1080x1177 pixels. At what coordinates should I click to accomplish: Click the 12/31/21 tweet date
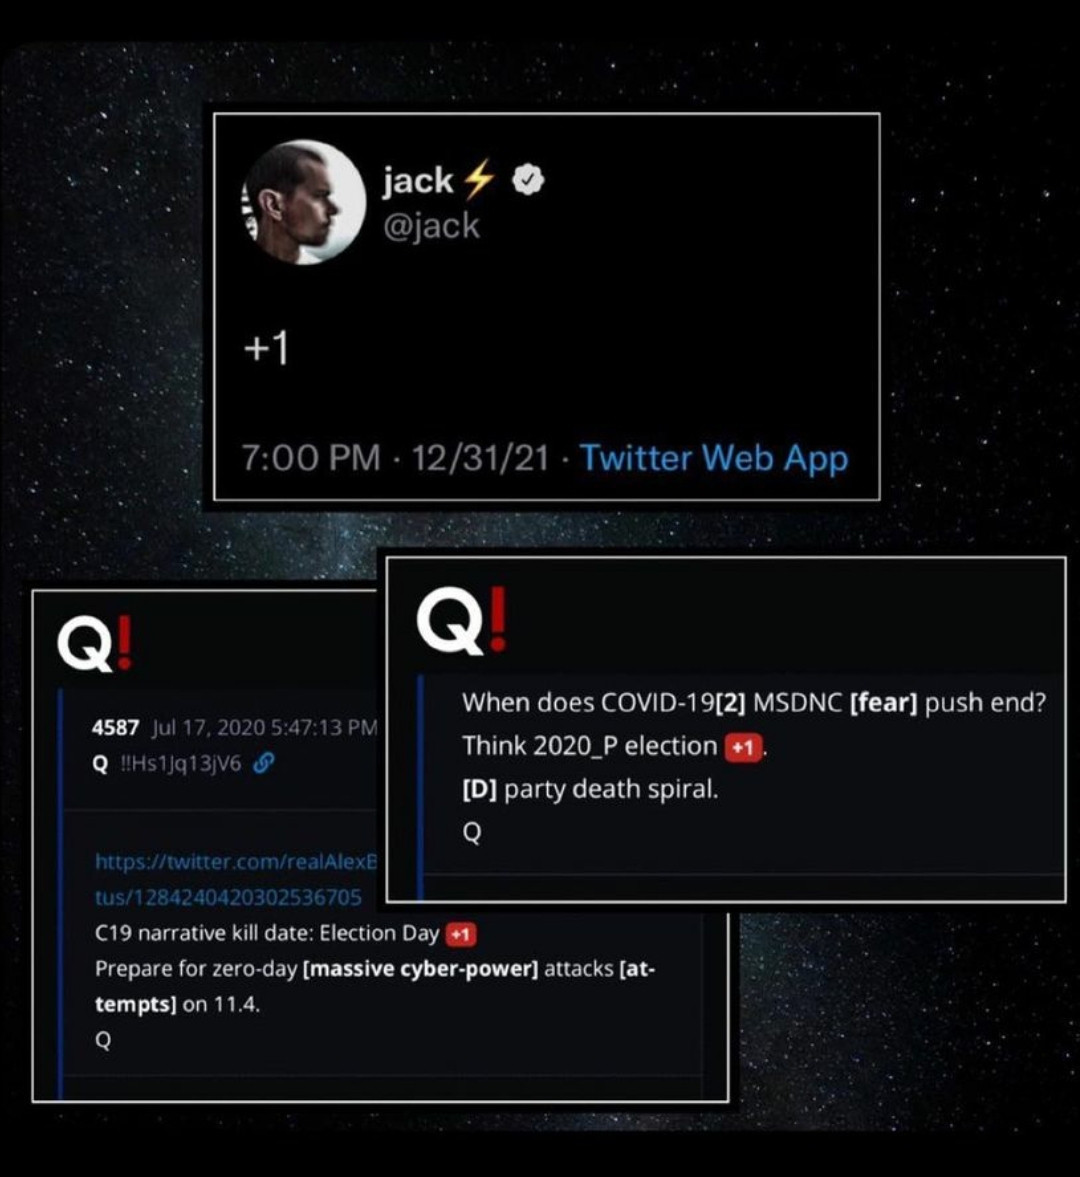tap(480, 458)
